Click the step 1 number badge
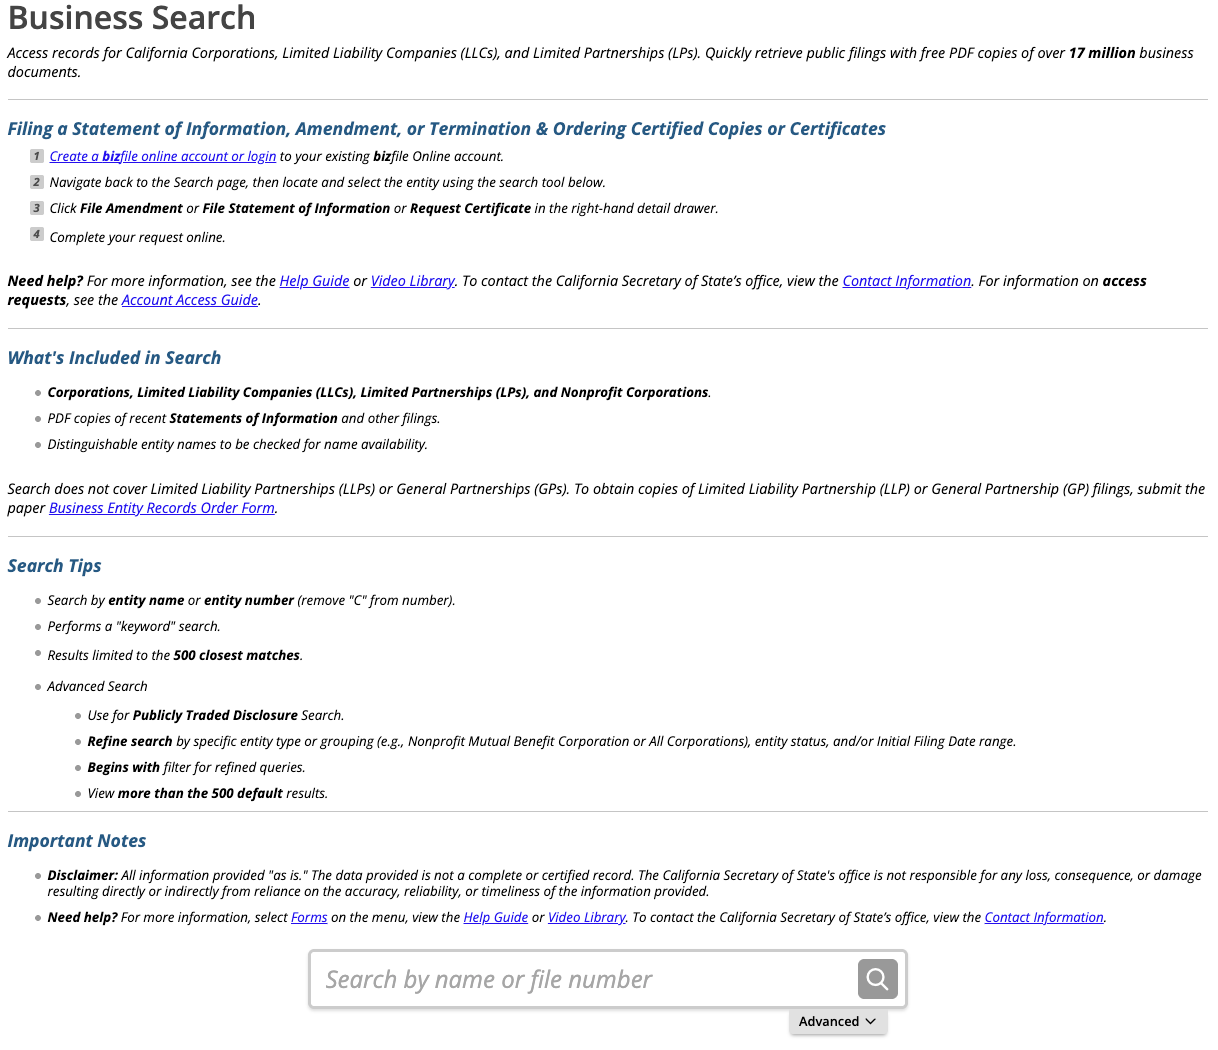Image resolution: width=1218 pixels, height=1050 pixels. tap(37, 156)
